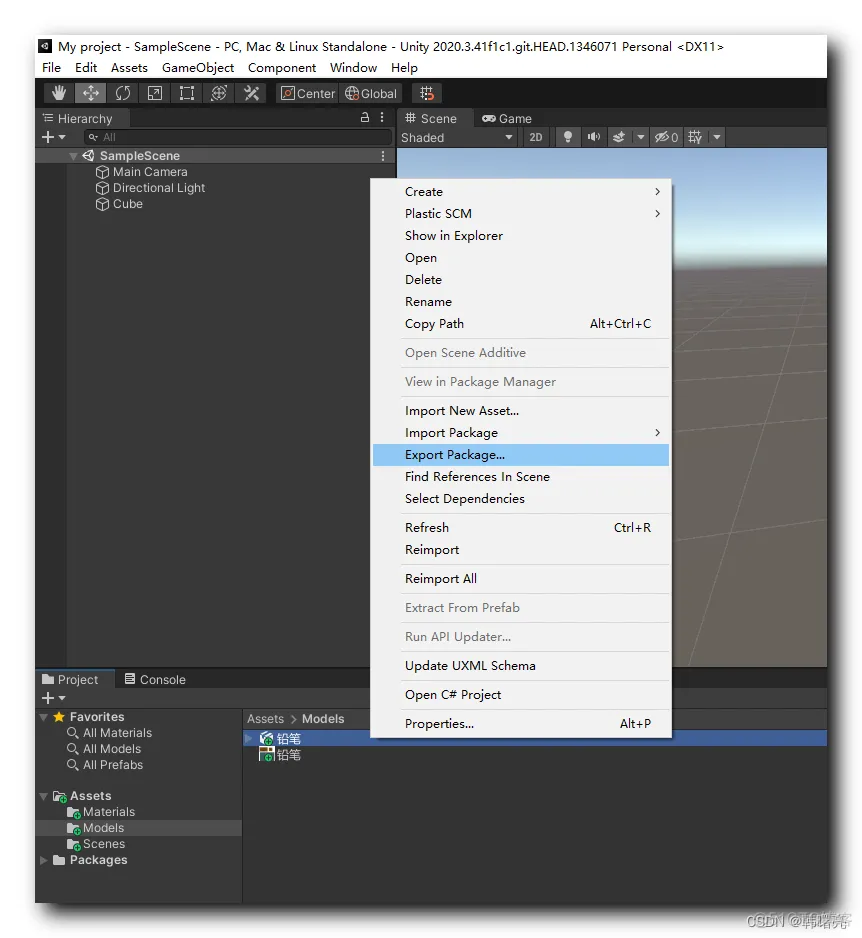
Task: Open Create submenu
Action: pyautogui.click(x=520, y=191)
